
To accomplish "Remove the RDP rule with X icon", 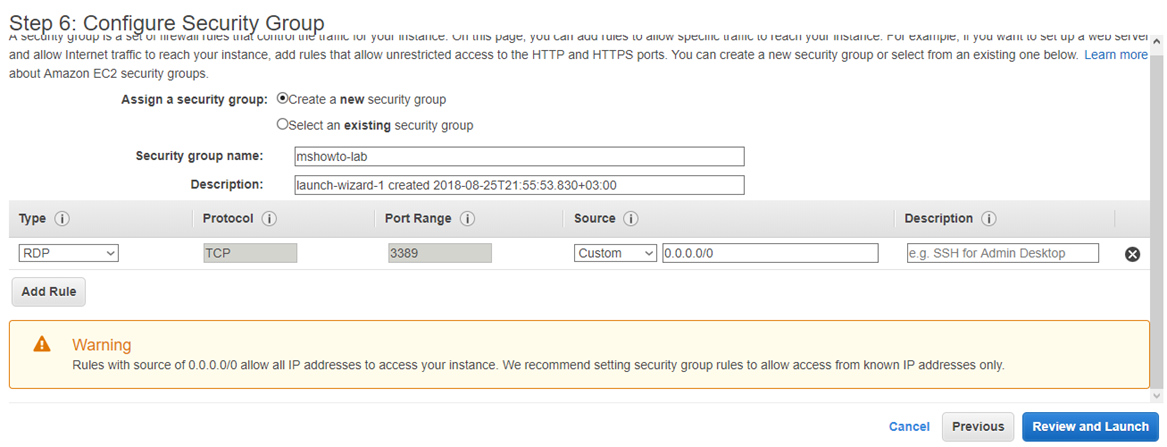I will point(1132,254).
